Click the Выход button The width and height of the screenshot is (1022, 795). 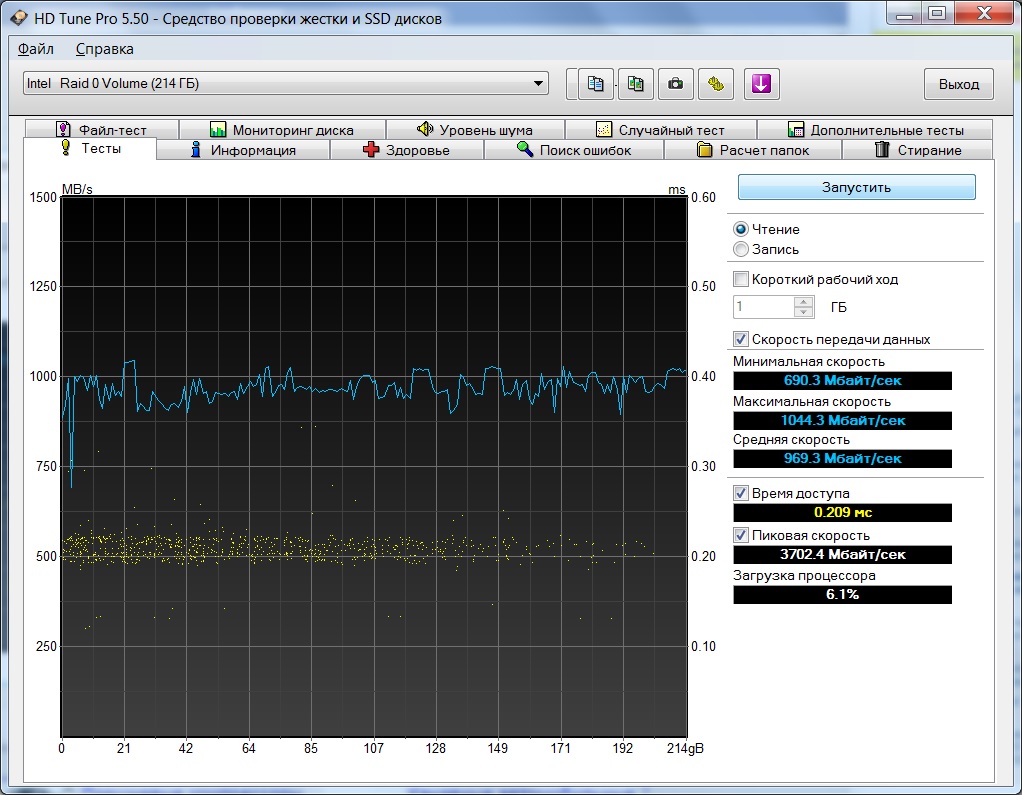tap(959, 84)
